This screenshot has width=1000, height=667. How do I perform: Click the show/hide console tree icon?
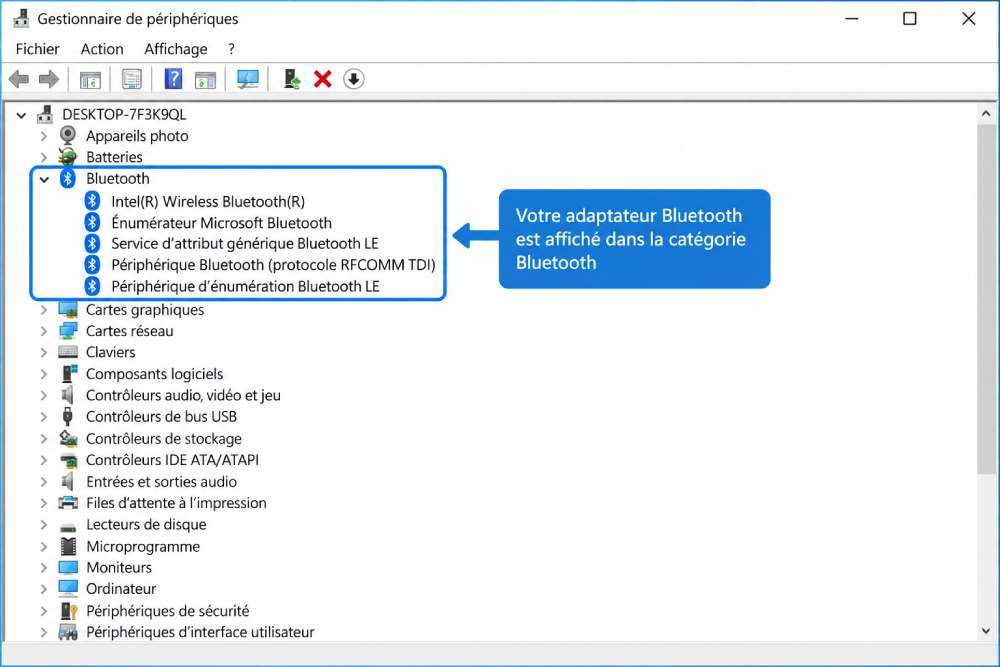tap(91, 80)
